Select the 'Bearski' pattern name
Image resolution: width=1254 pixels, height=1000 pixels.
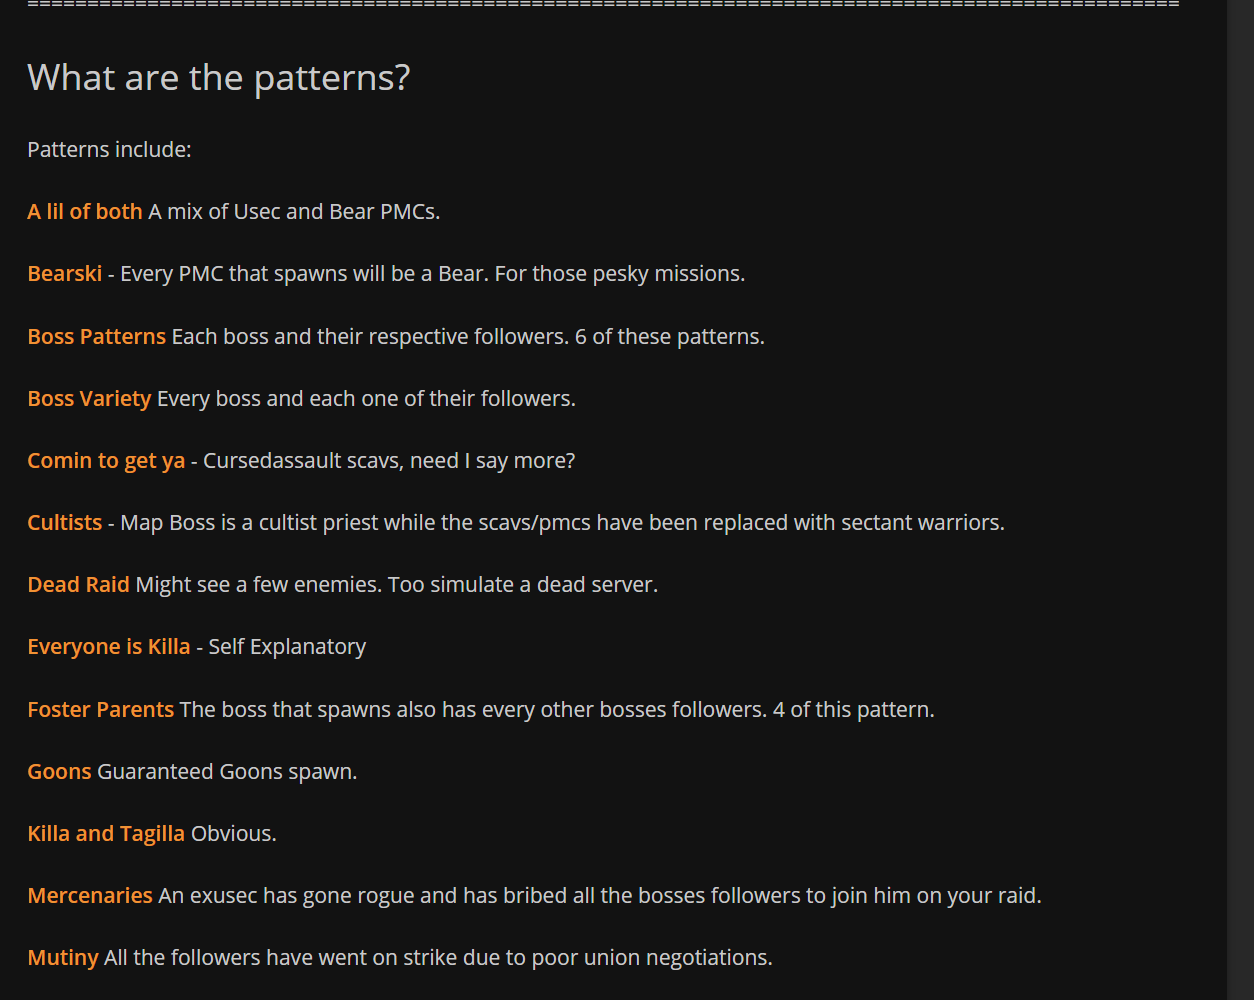tap(65, 274)
